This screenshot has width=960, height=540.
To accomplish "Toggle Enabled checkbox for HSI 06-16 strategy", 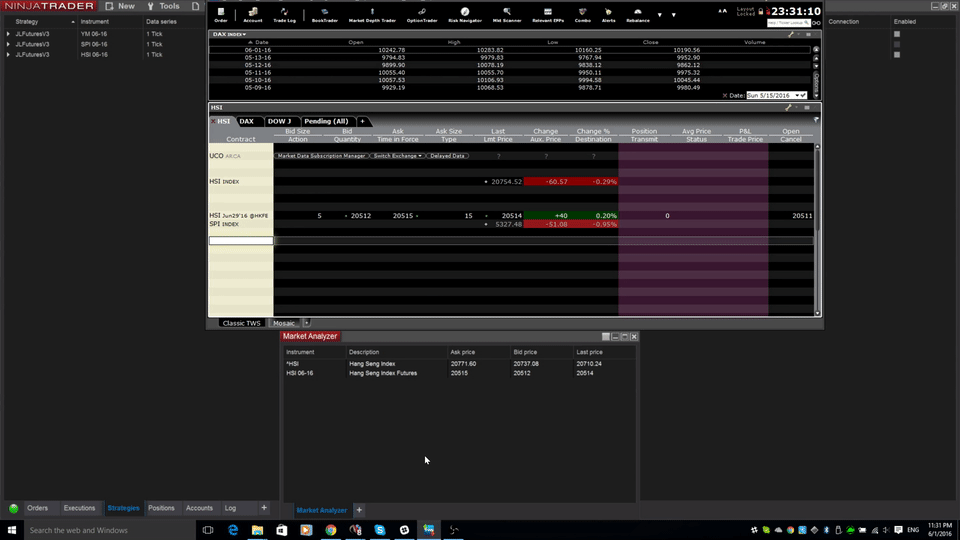I will click(x=897, y=54).
